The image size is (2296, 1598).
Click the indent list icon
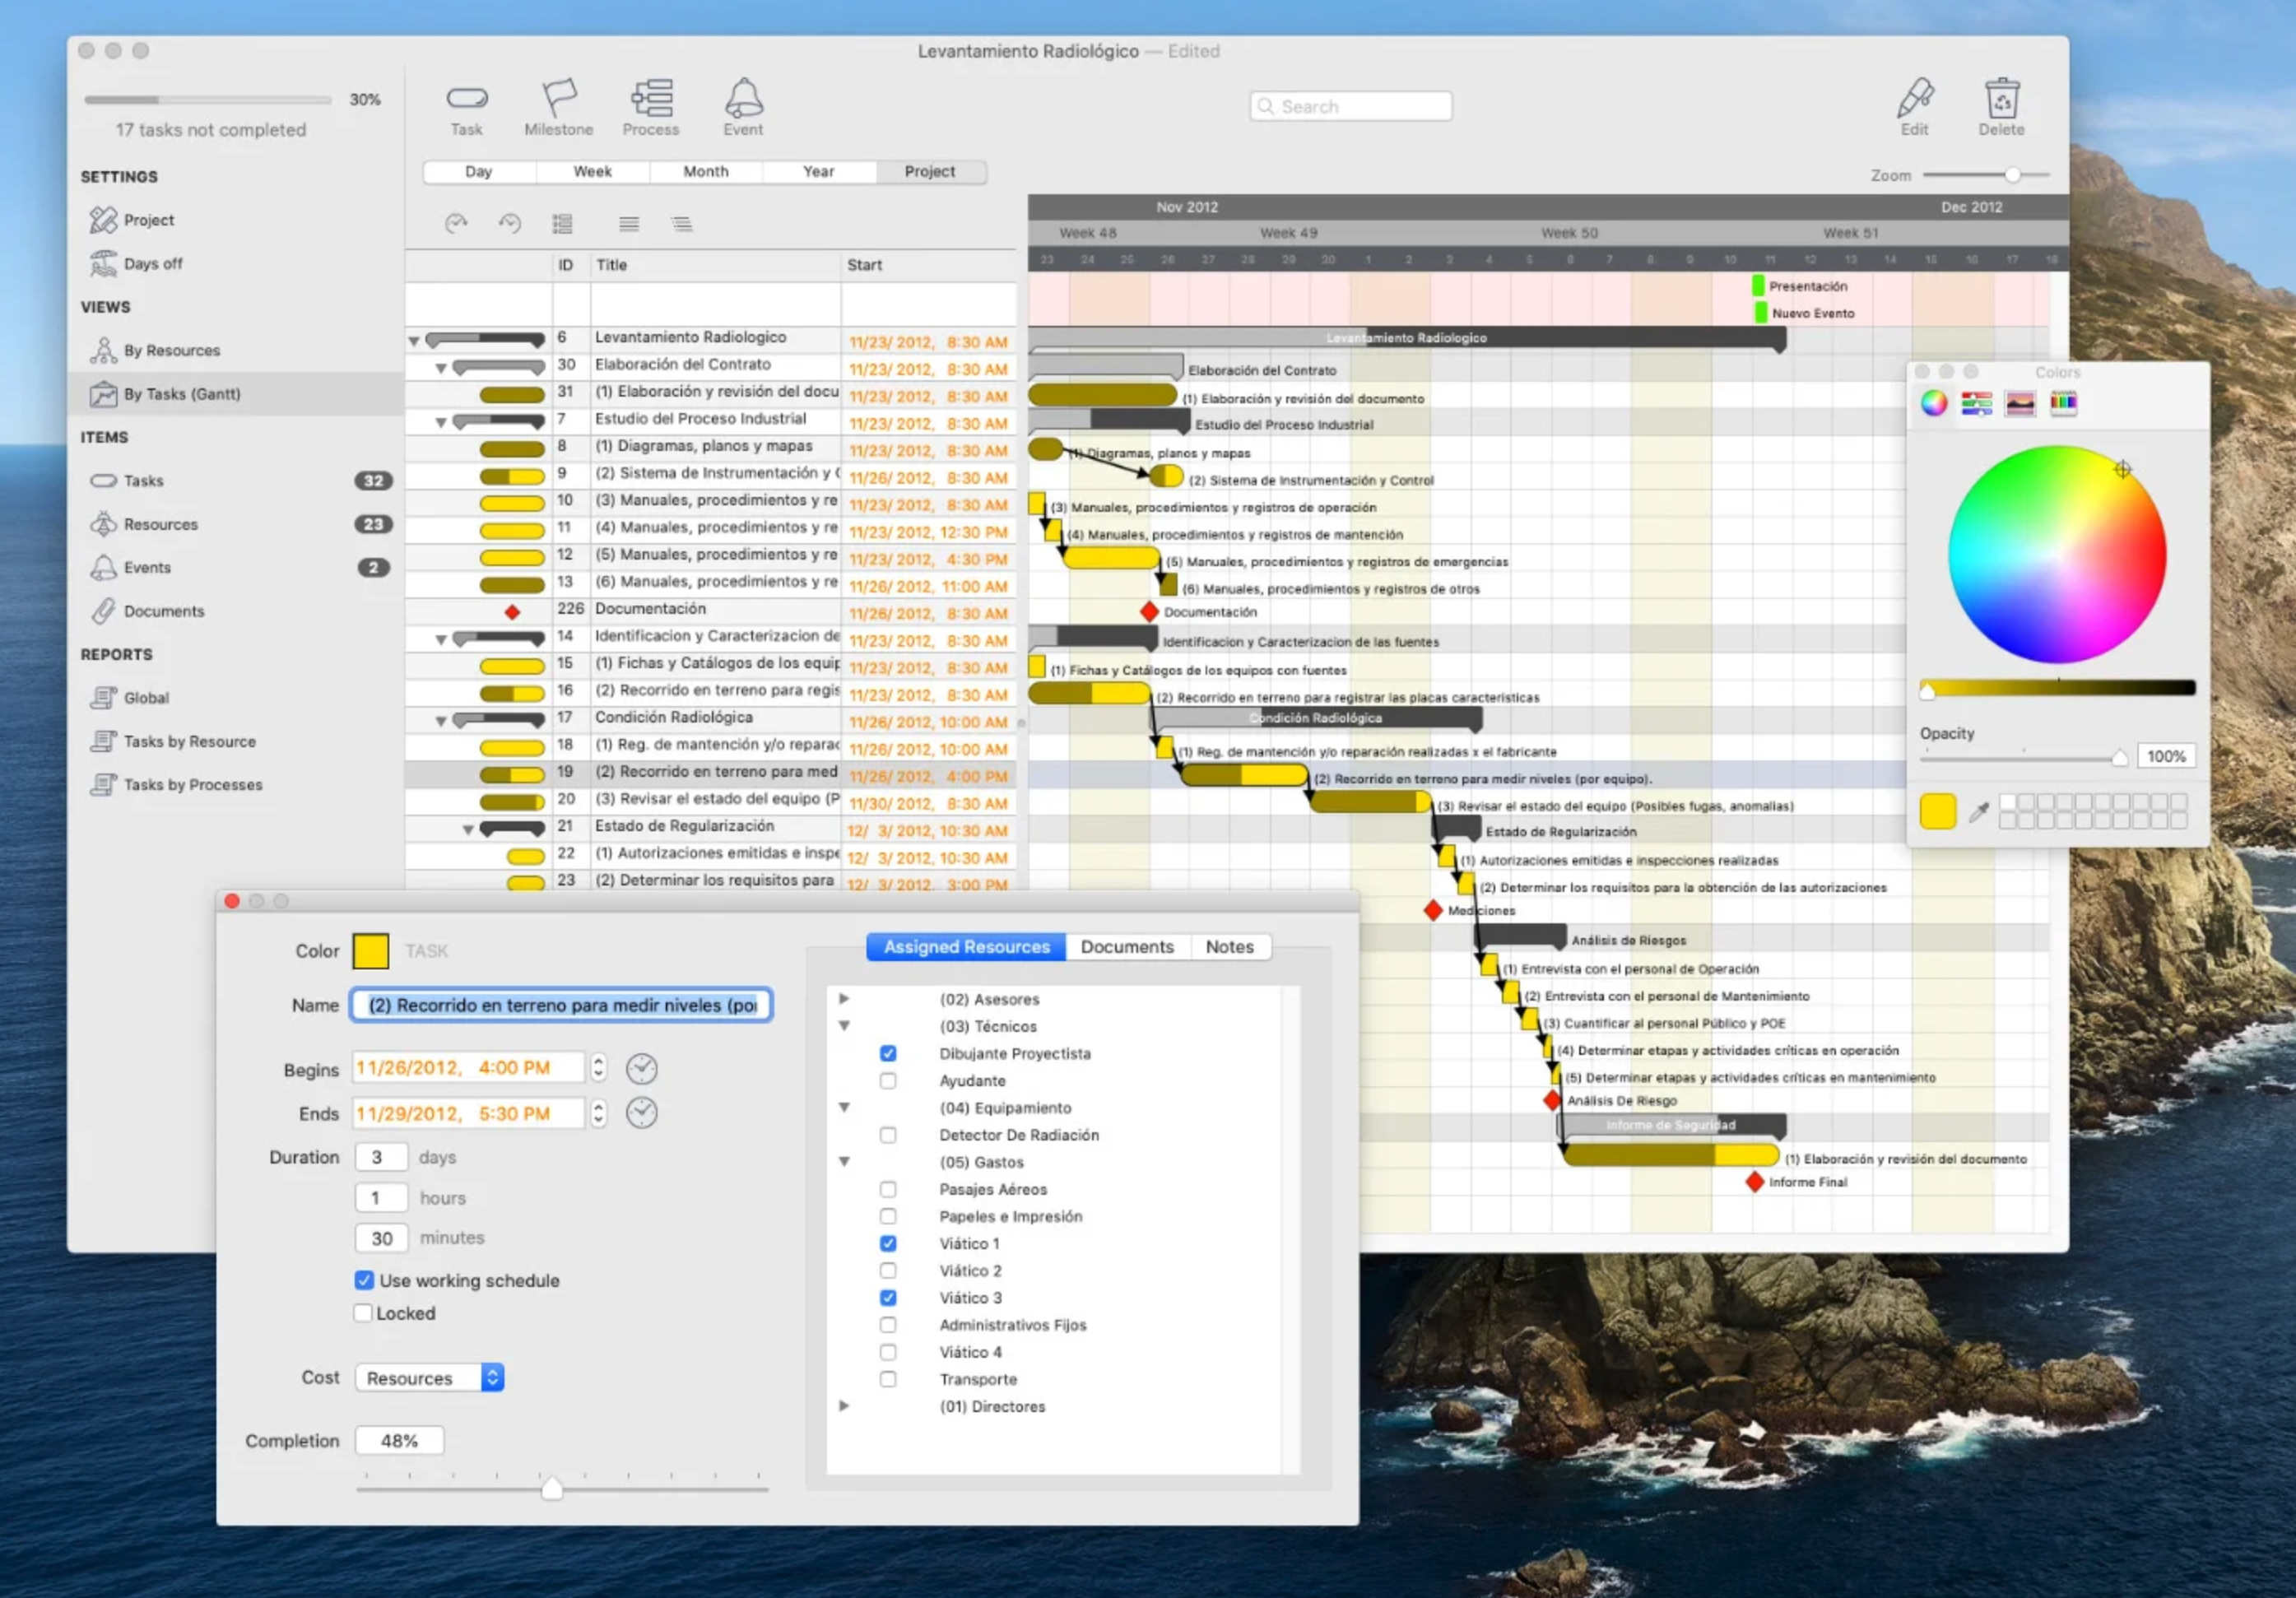pyautogui.click(x=682, y=224)
